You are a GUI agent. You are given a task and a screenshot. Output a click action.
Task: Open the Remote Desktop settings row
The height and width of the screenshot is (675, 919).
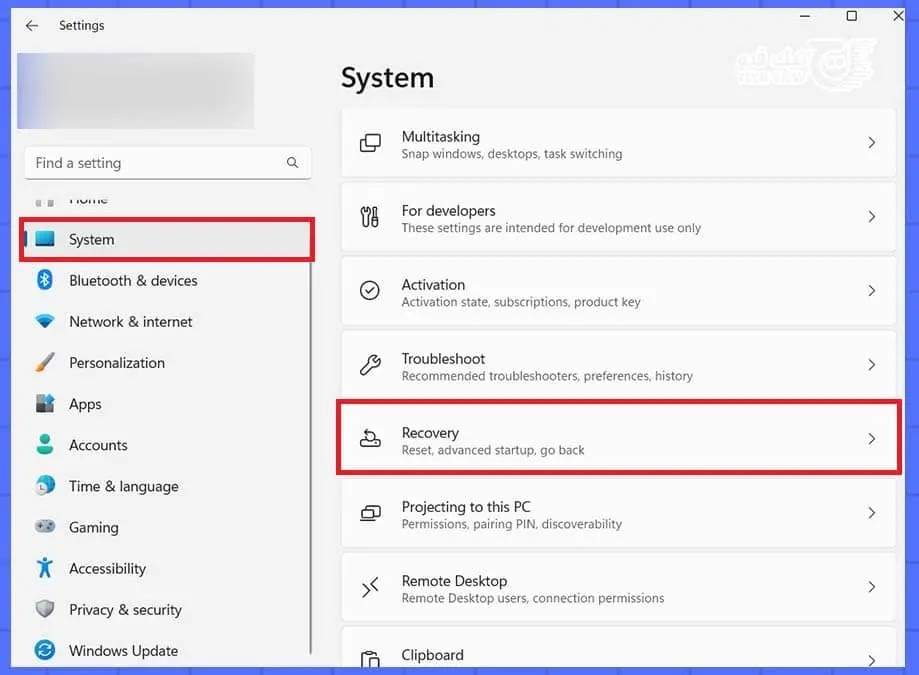[x=618, y=587]
